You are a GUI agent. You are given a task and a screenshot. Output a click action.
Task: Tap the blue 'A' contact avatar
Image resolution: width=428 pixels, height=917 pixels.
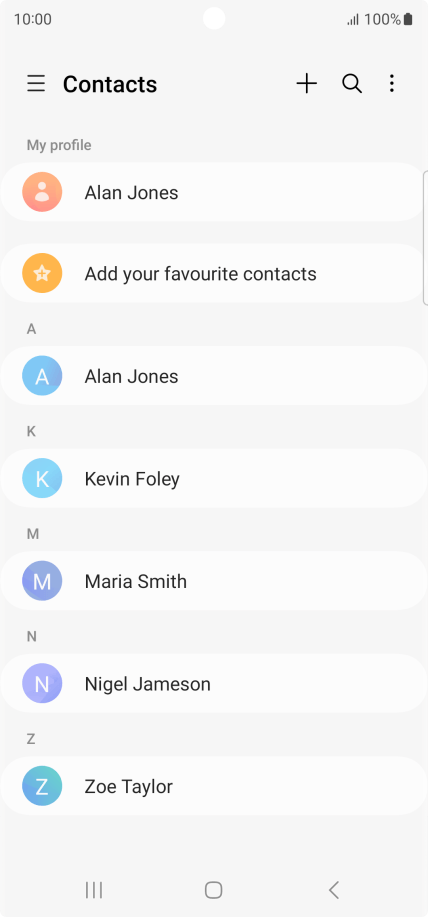42,376
